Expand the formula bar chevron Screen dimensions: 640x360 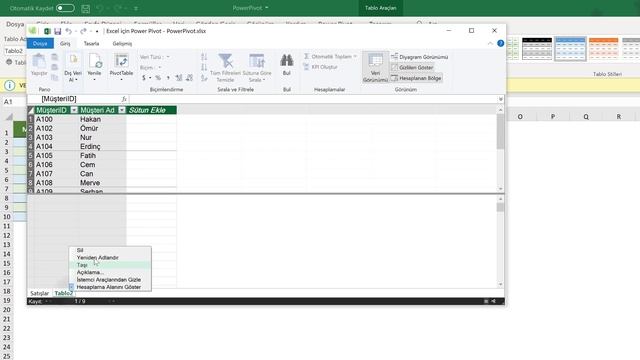(x=500, y=99)
